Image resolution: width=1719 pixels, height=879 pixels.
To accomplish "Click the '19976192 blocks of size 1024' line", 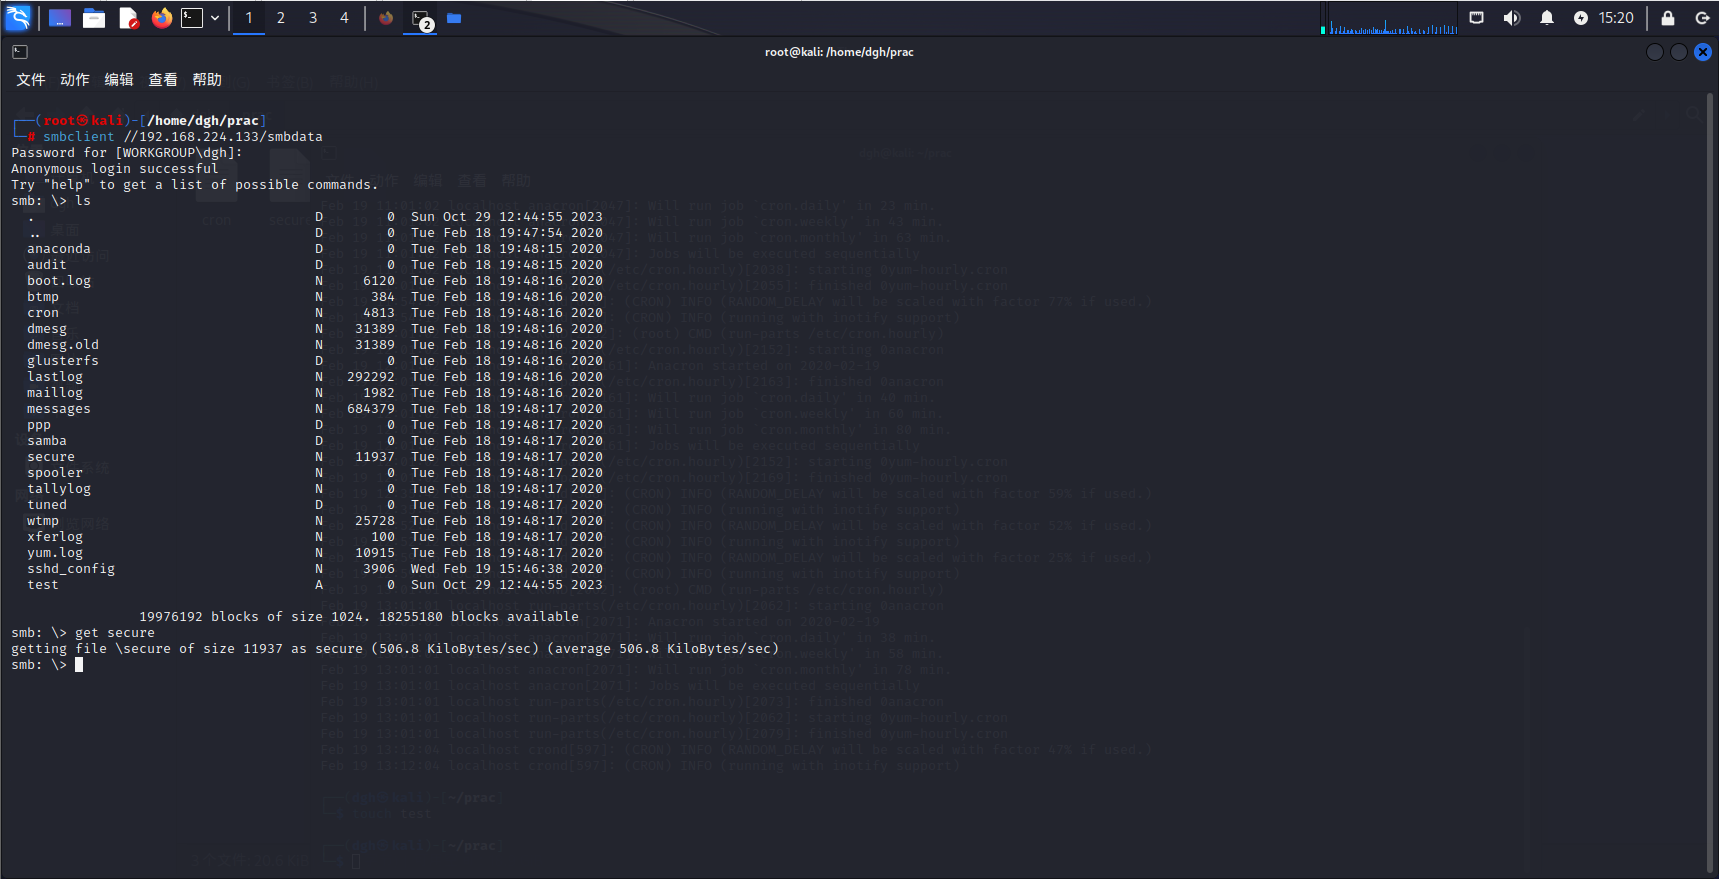I will [x=359, y=617].
